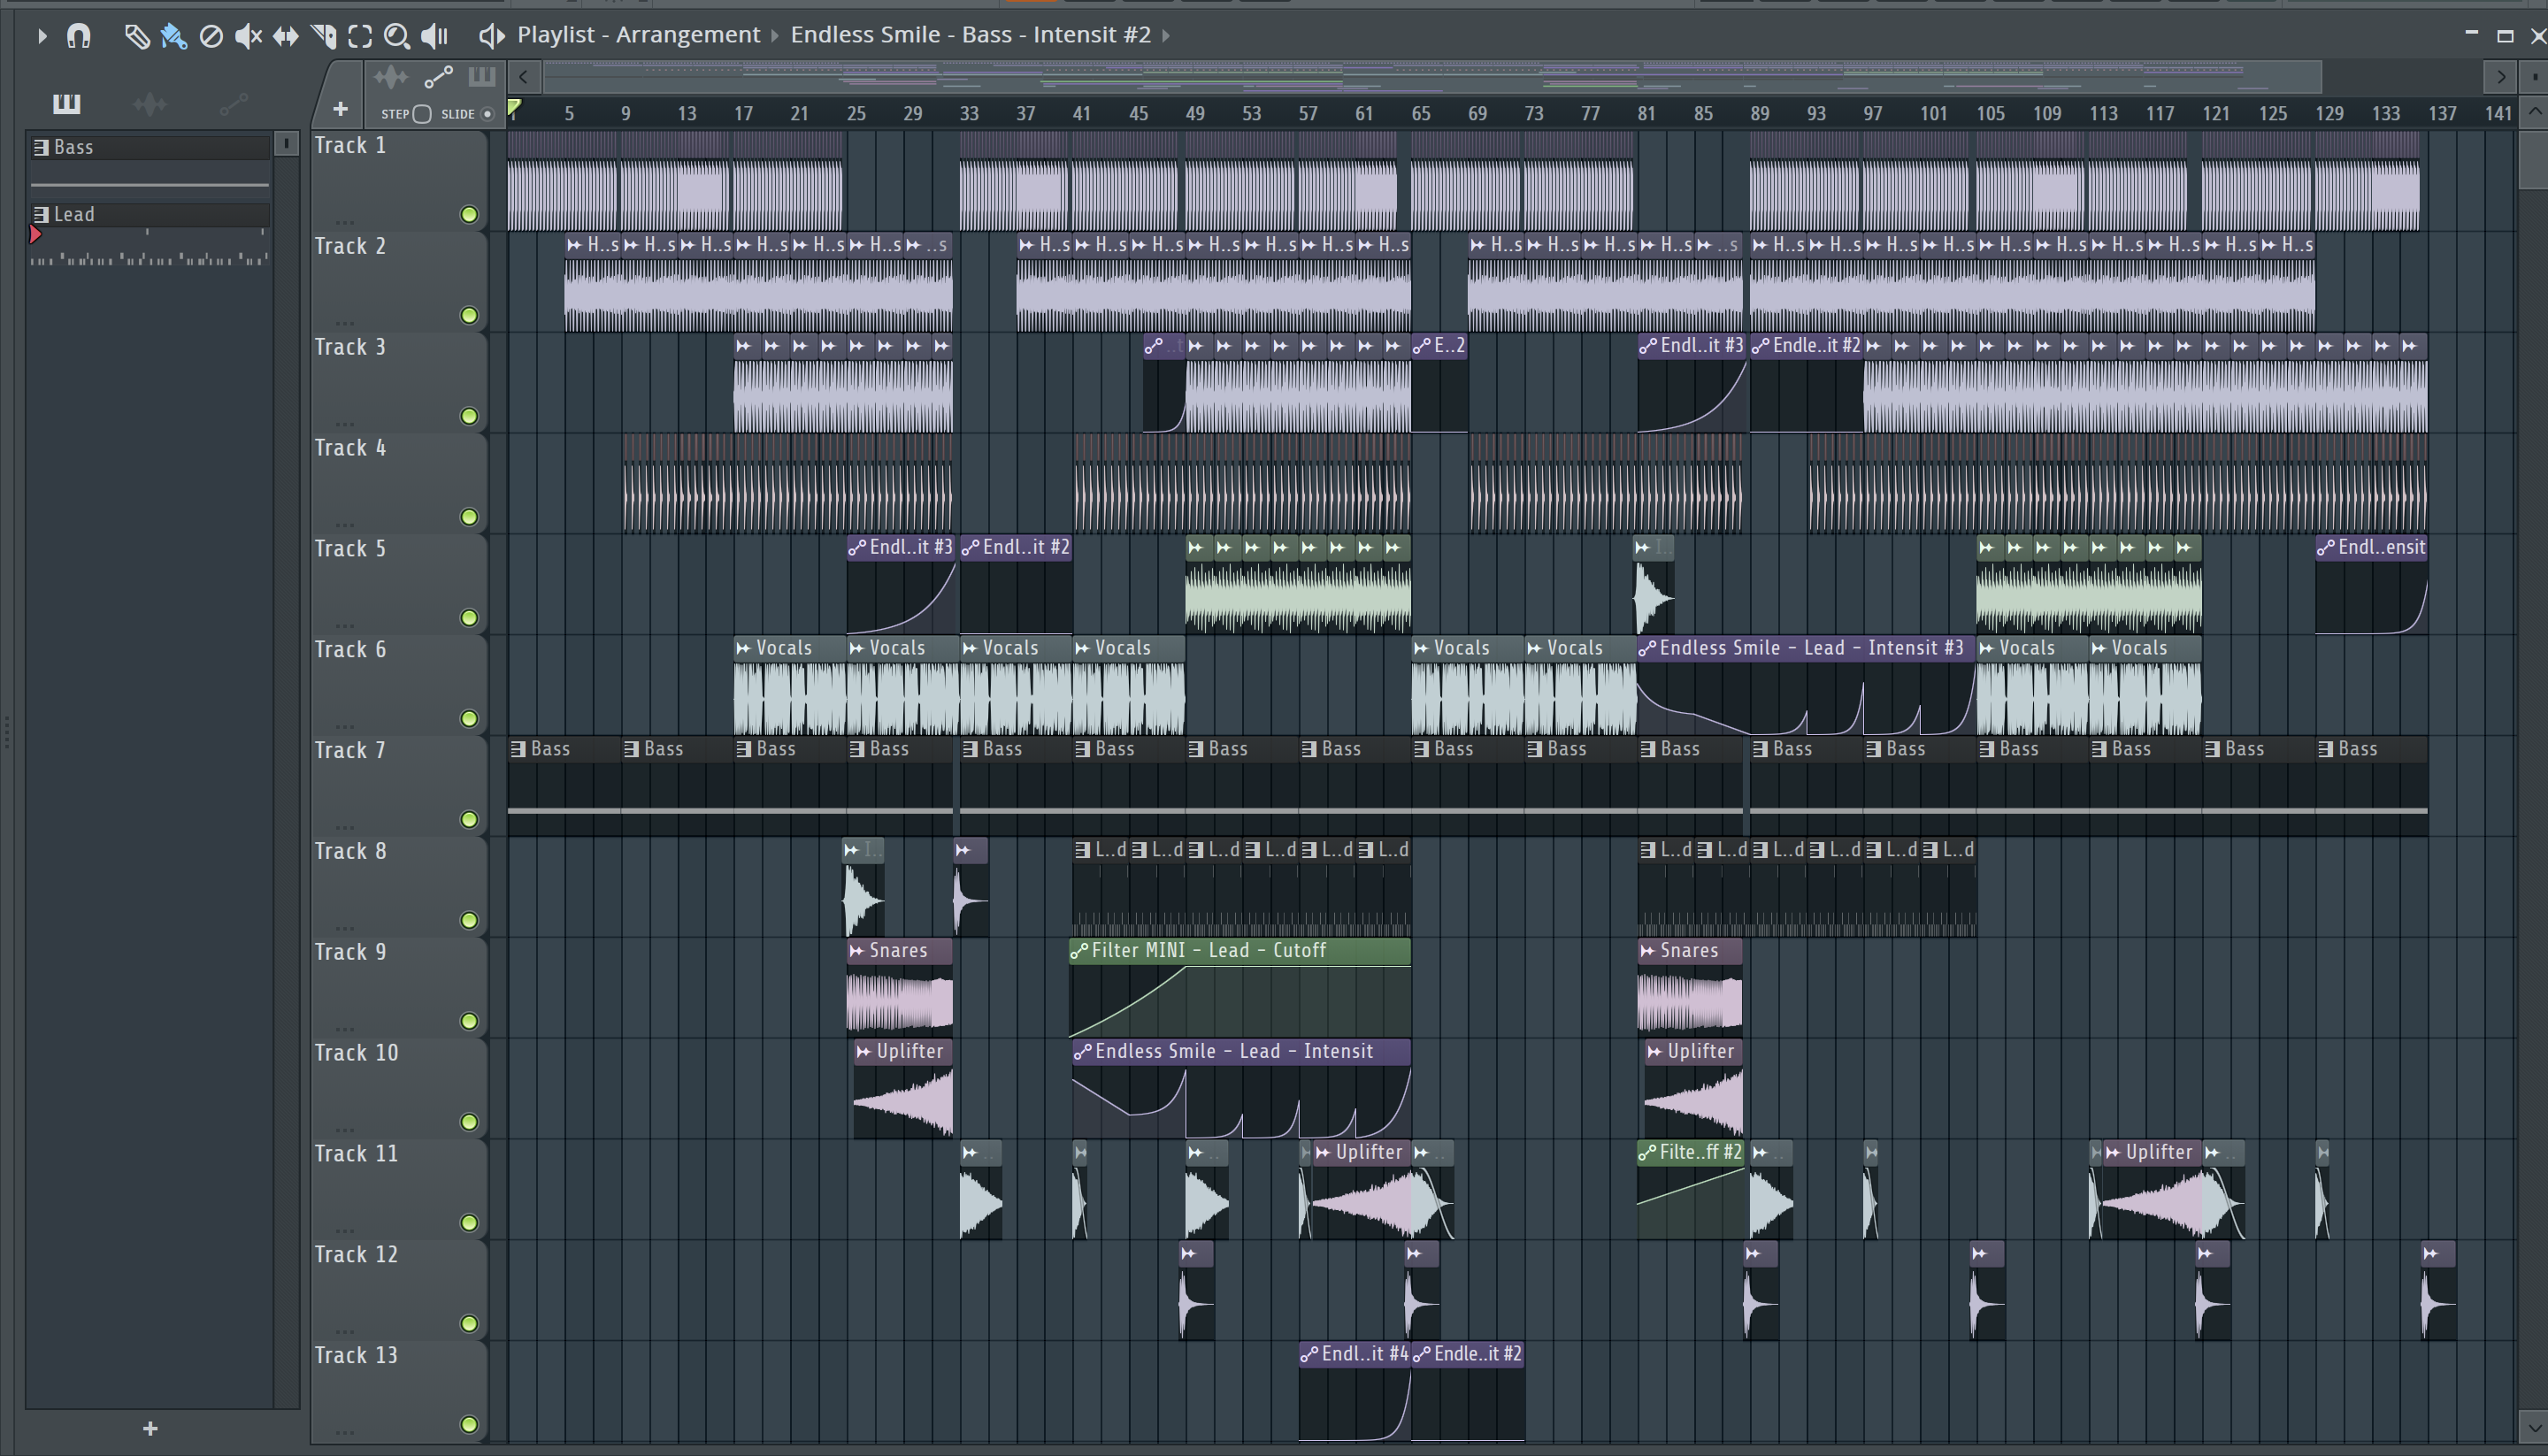
Task: Add a new pattern with the bottom plus
Action: click(150, 1428)
